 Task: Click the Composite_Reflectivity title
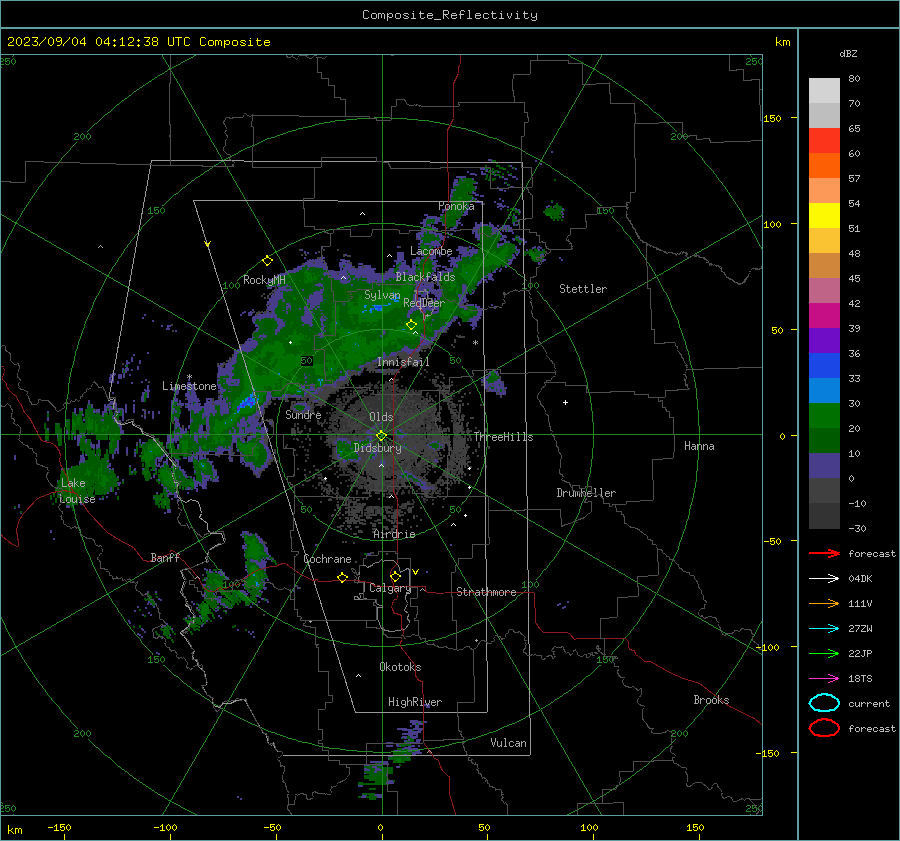coord(449,15)
